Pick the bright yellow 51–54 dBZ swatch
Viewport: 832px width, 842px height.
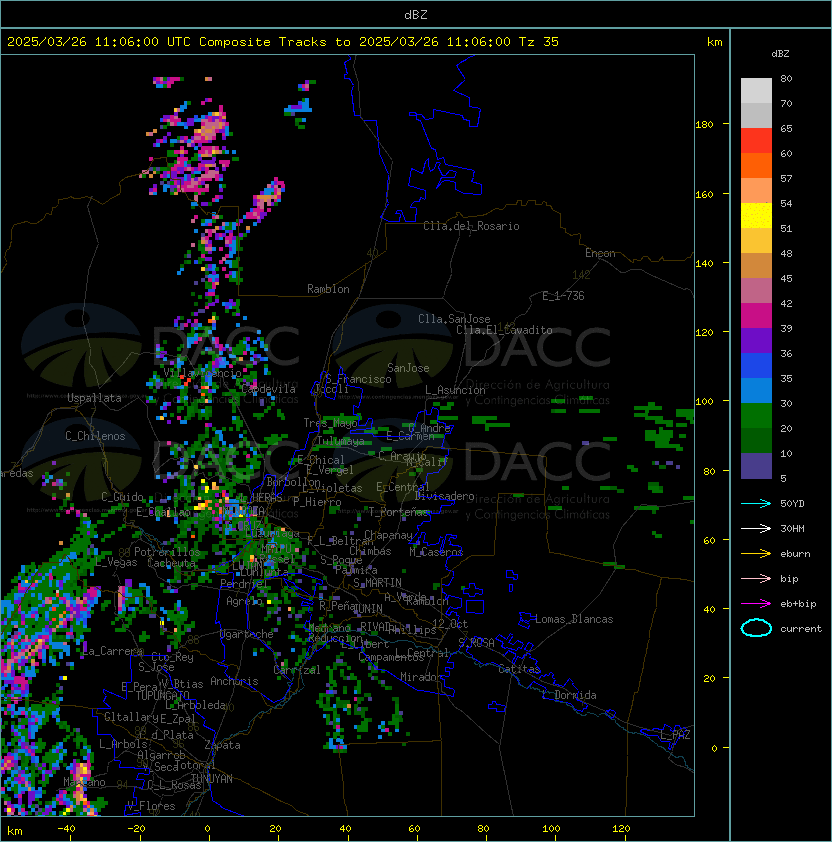(756, 216)
